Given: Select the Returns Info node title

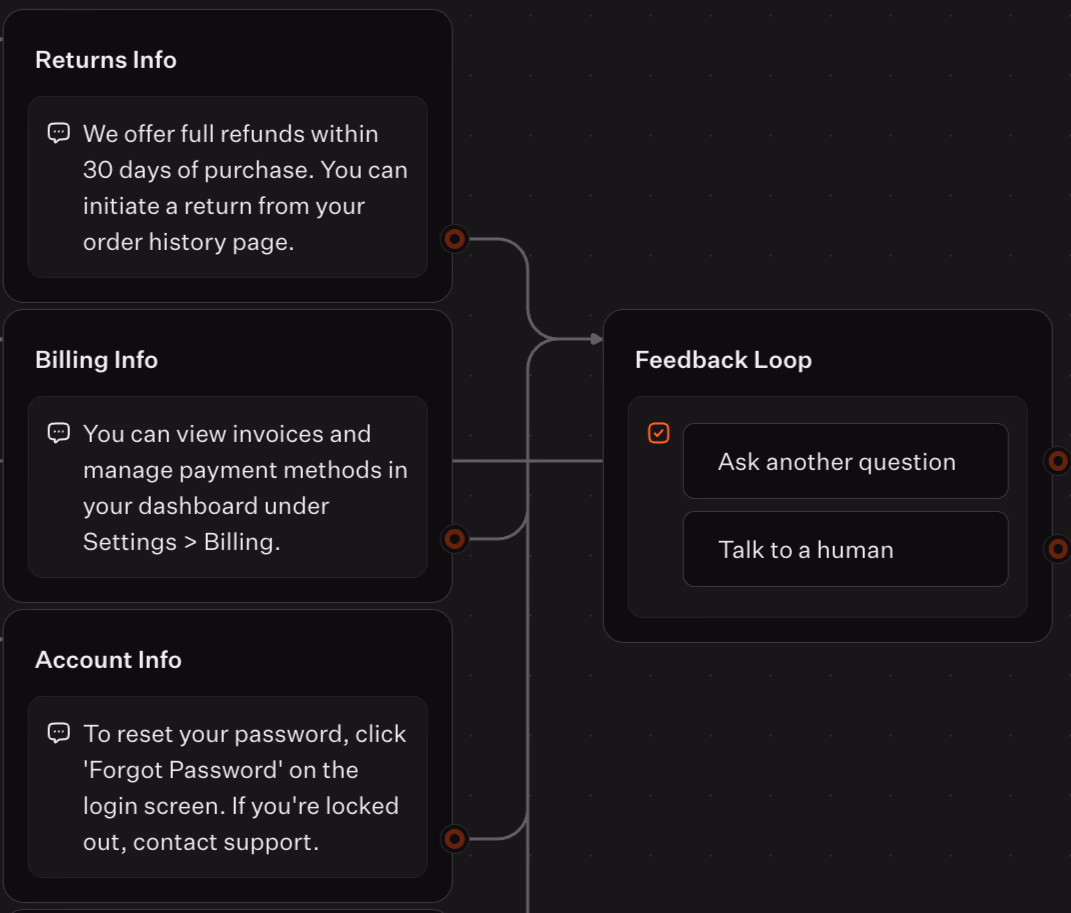Looking at the screenshot, I should (x=106, y=60).
